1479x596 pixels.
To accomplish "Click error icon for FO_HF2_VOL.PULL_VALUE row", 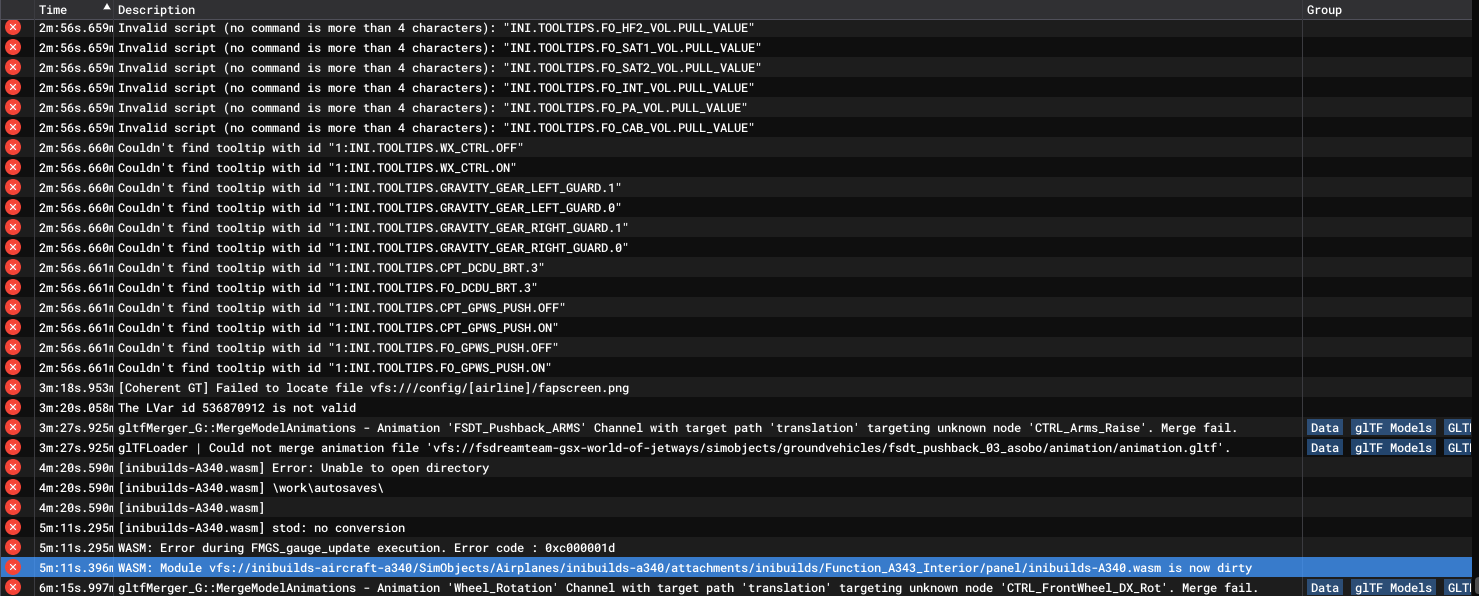I will pyautogui.click(x=13, y=28).
